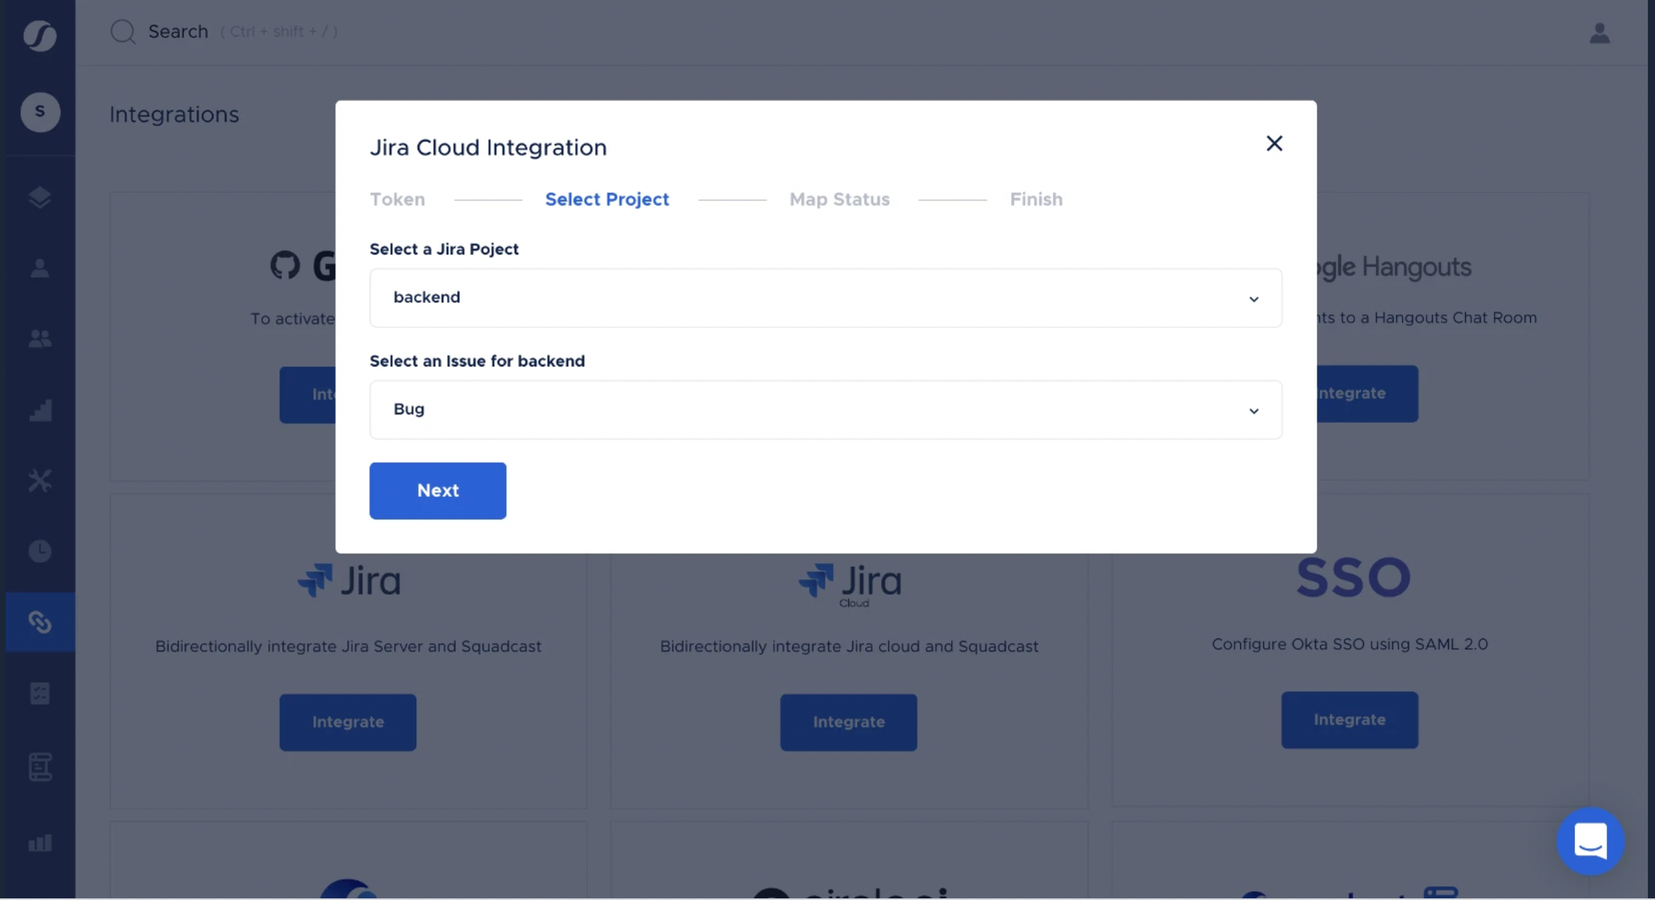
Task: Expand chevron of the backend project selector
Action: tap(1253, 299)
